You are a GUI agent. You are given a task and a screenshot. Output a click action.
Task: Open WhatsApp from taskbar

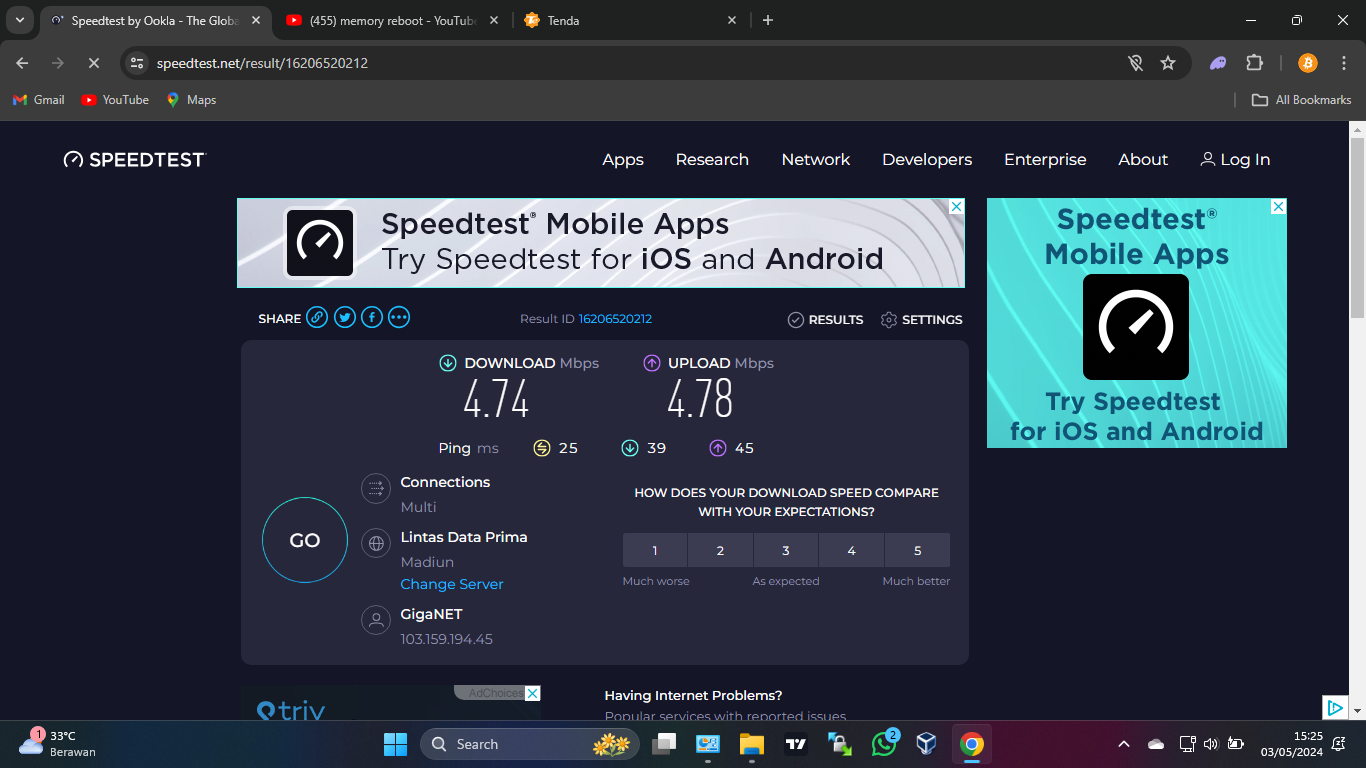884,744
